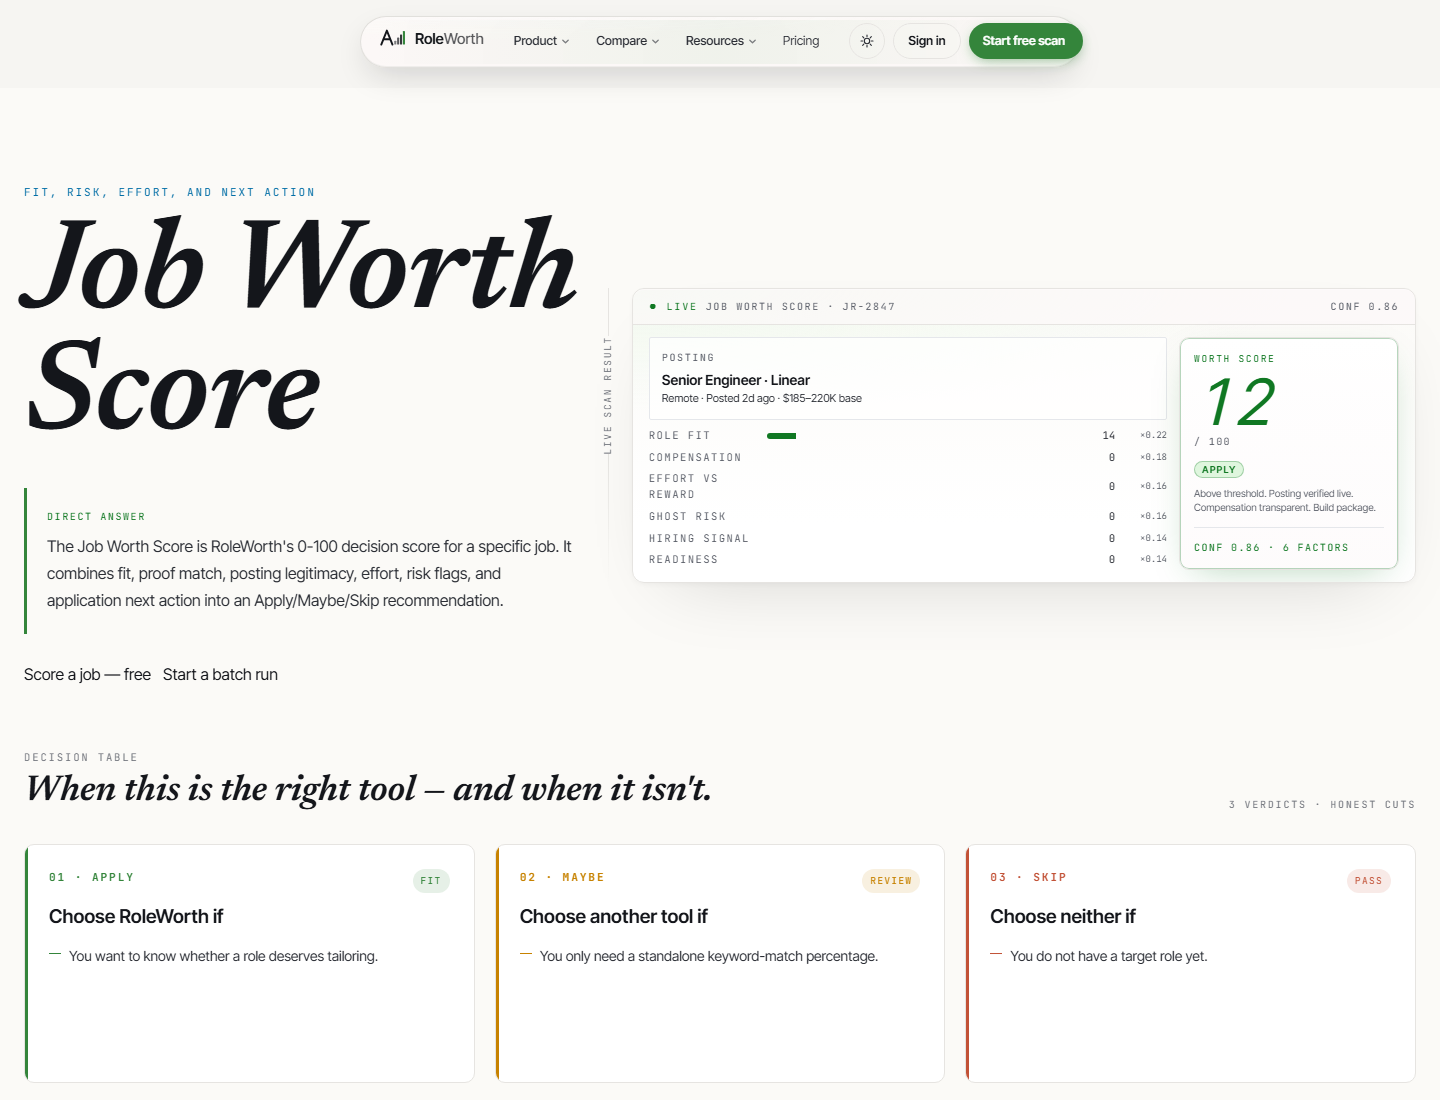Click the GHOST RISK factor label

687,517
